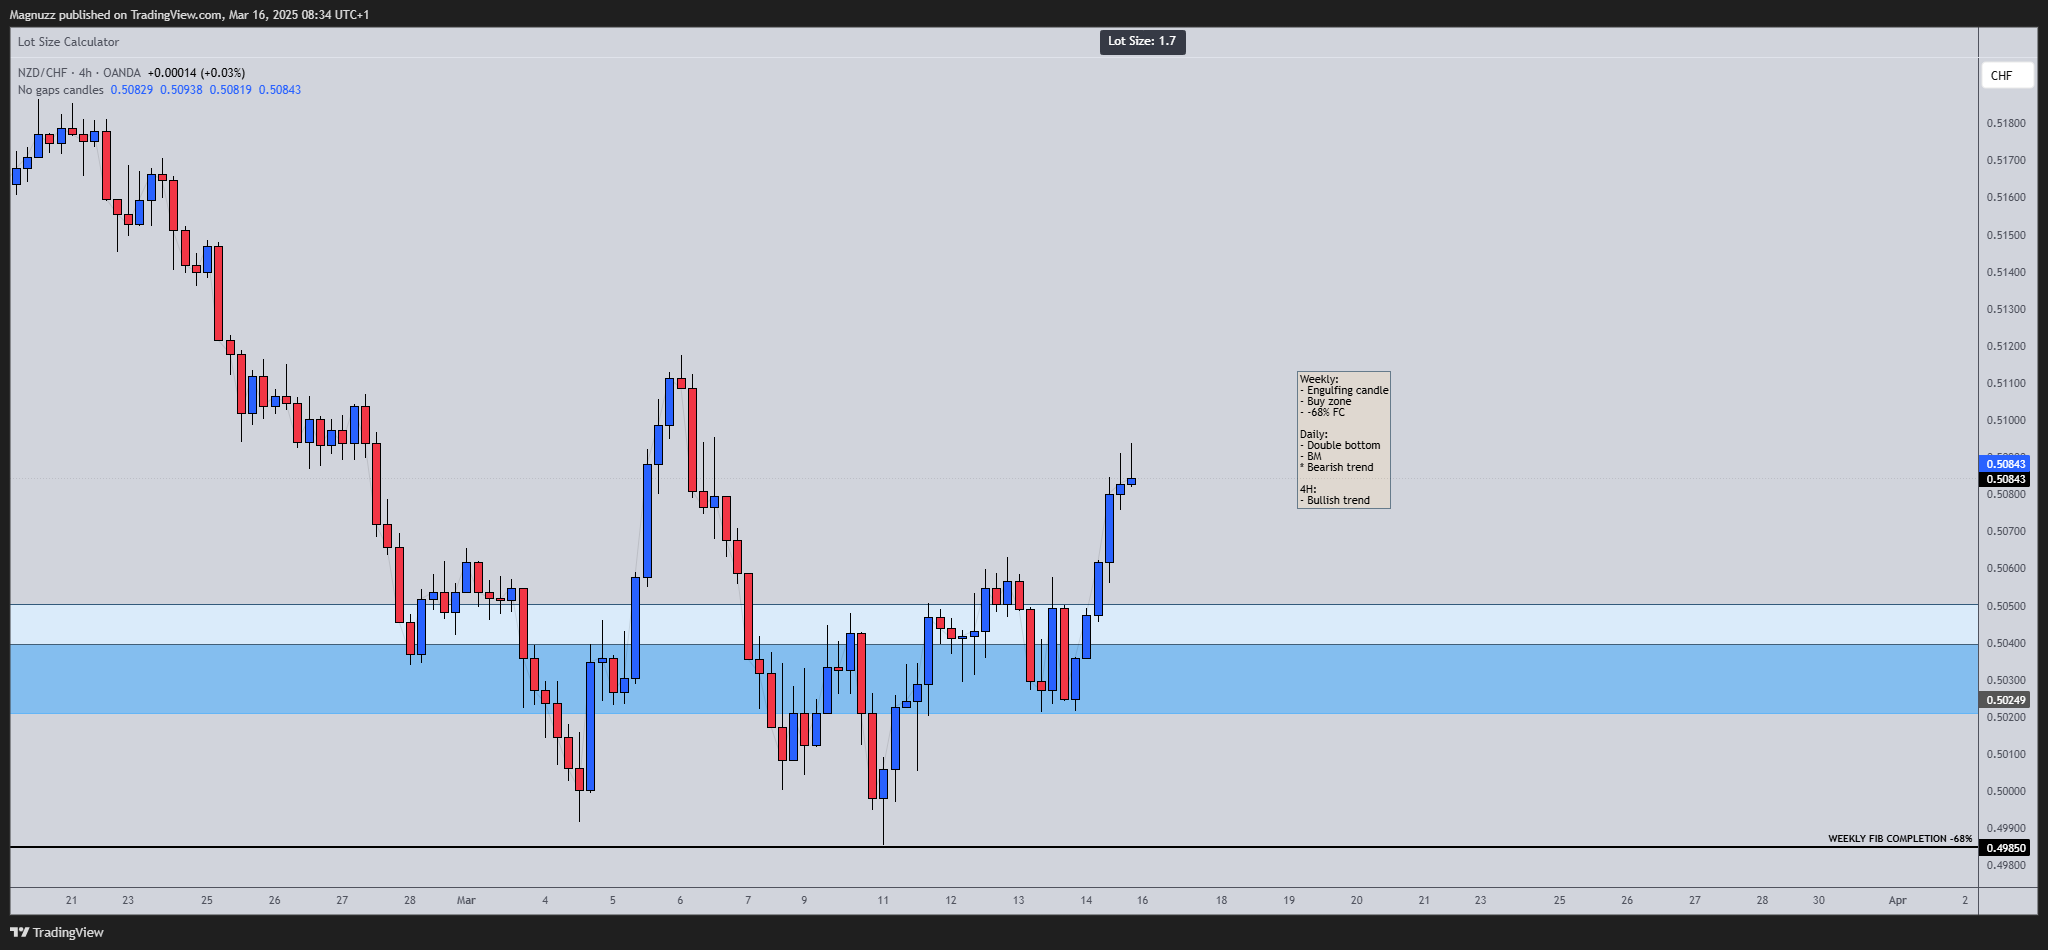Viewport: 2048px width, 950px height.
Task: Click the blue-highlighted 0.50843 price axis tag
Action: point(2006,464)
